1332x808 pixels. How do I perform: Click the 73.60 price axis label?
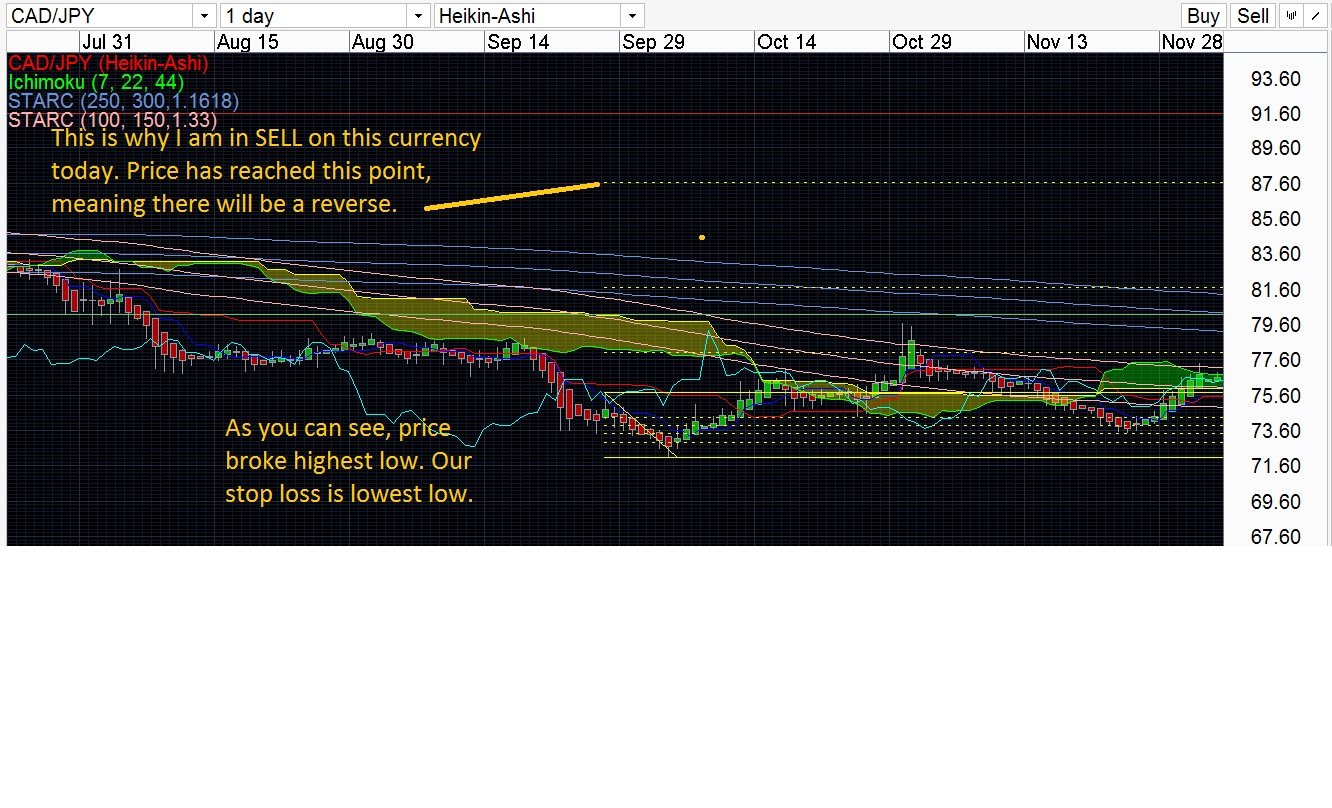[1276, 431]
